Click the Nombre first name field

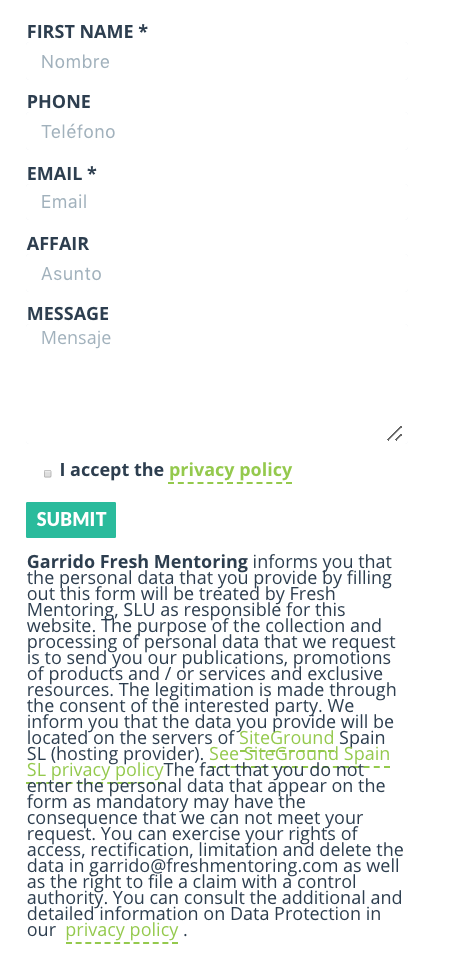point(216,62)
